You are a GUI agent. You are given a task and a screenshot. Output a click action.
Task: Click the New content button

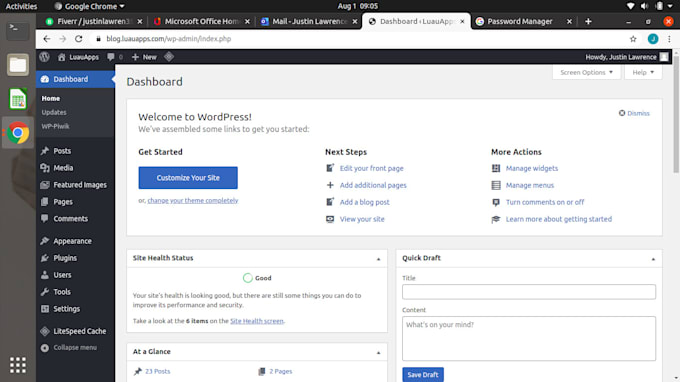coord(144,57)
